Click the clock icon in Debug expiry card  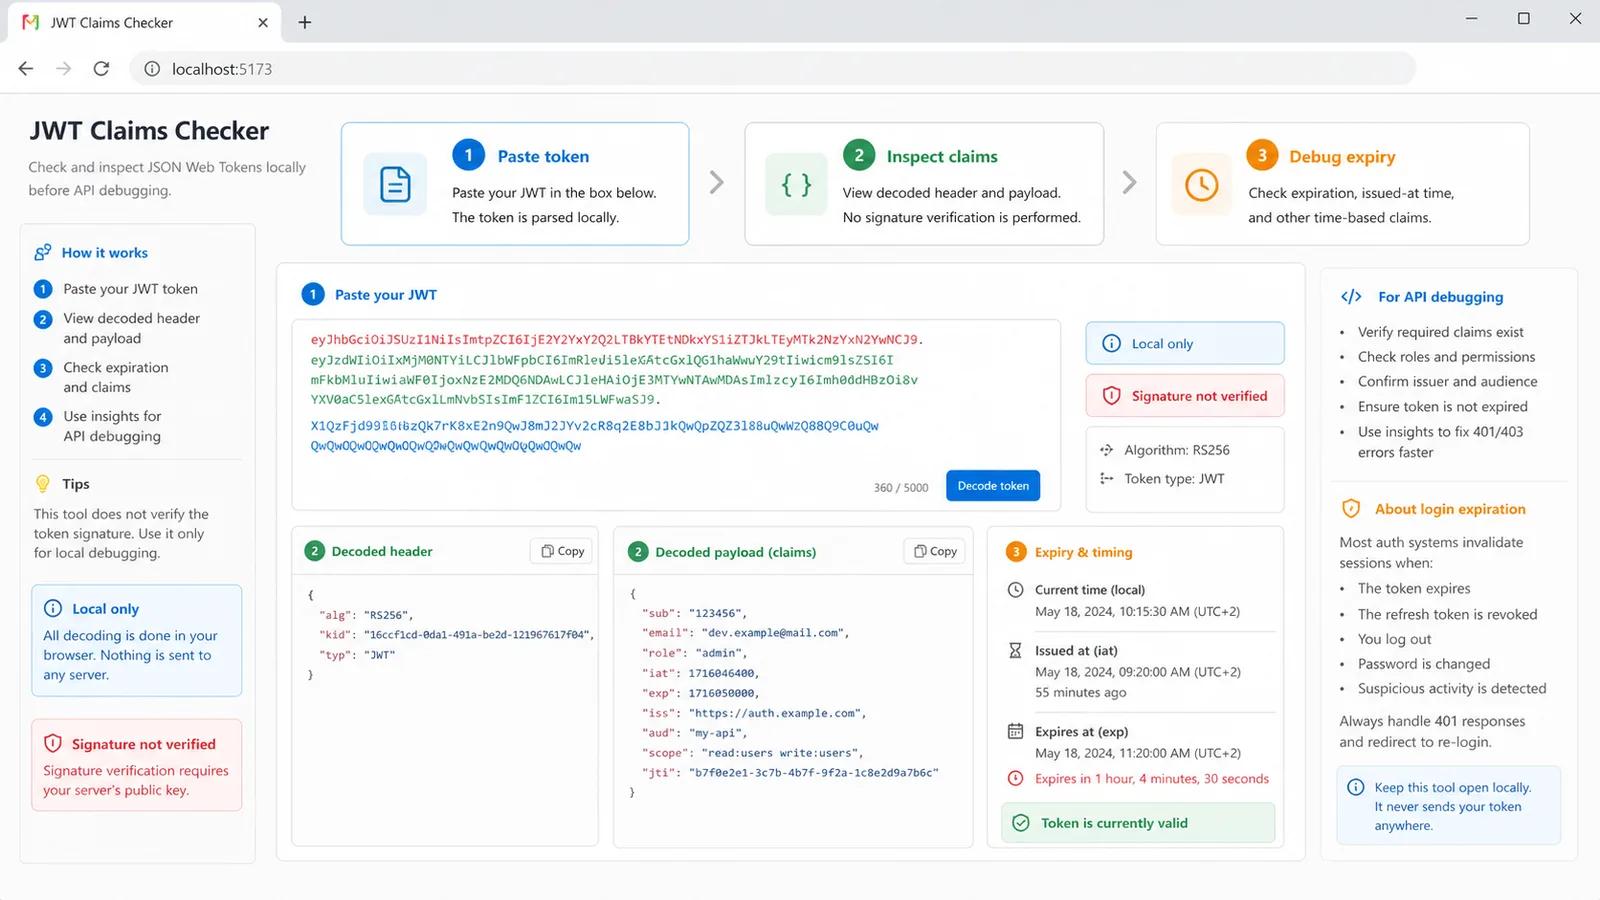point(1201,184)
